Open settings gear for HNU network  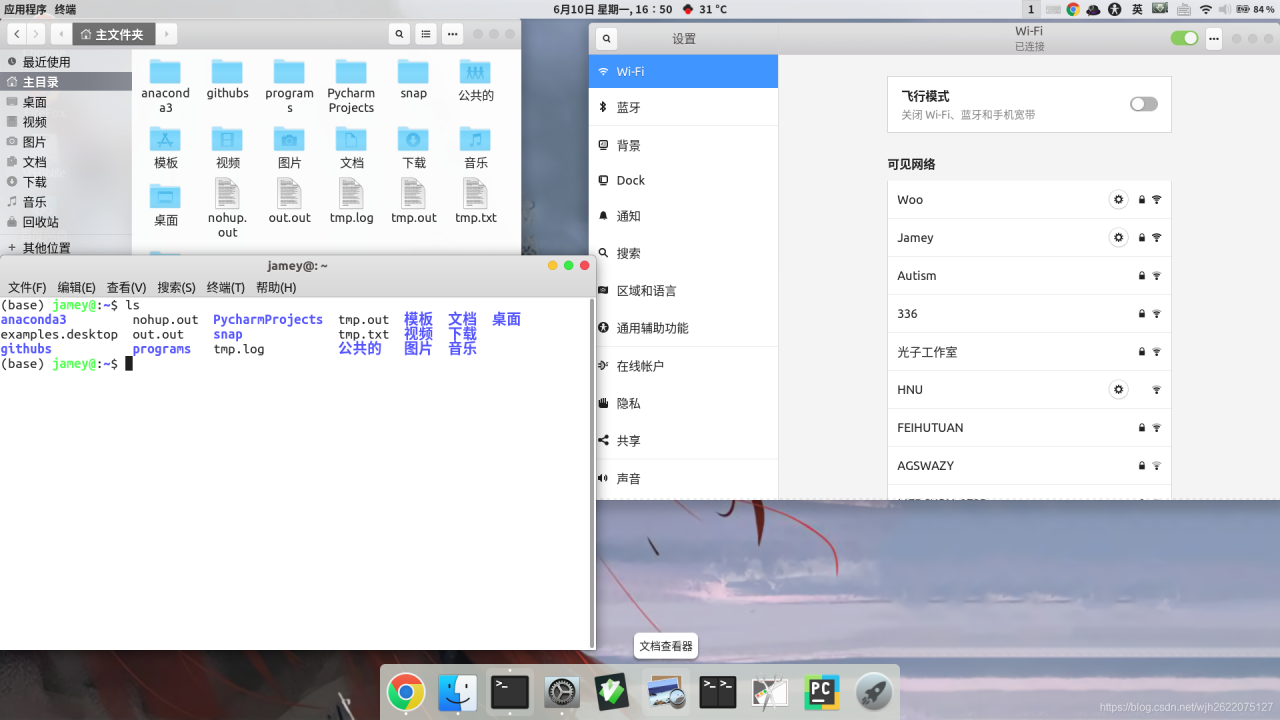1119,389
